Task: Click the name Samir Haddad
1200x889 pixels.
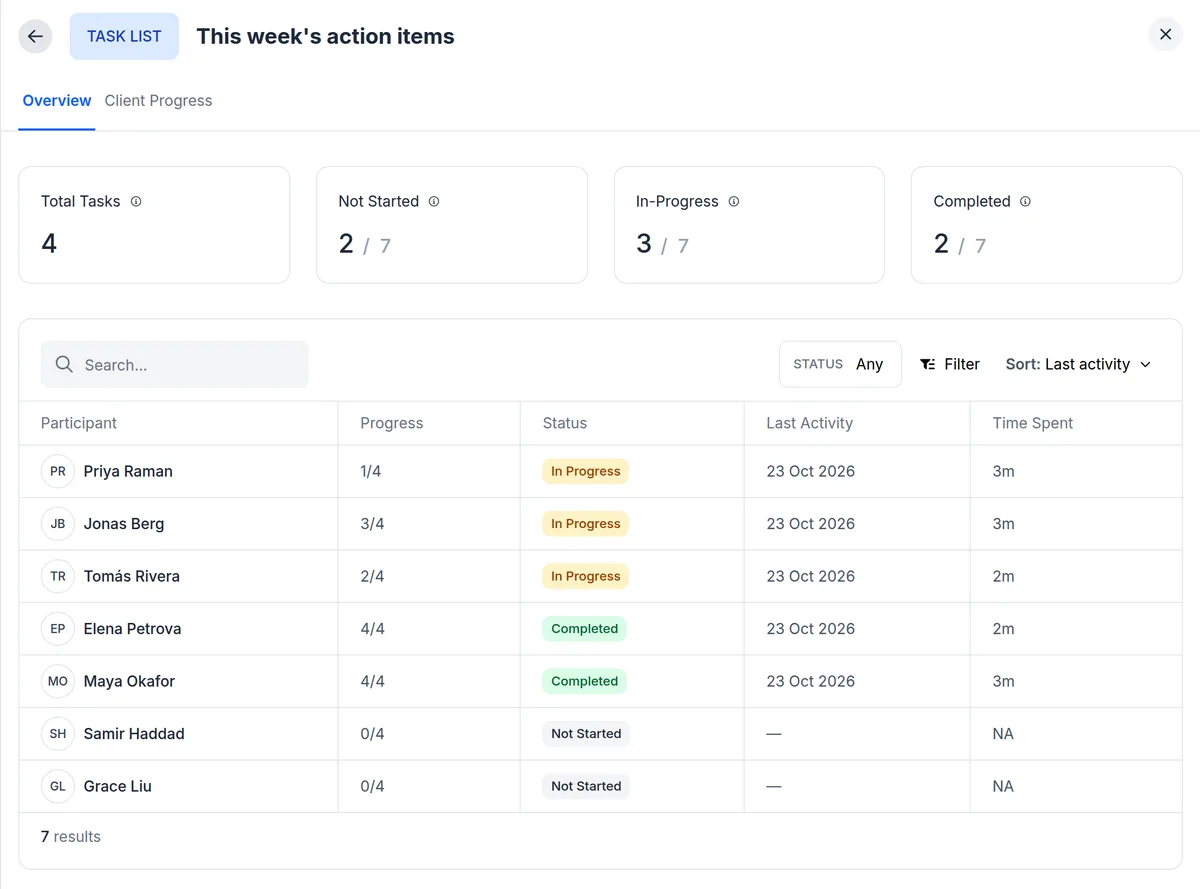Action: tap(134, 733)
